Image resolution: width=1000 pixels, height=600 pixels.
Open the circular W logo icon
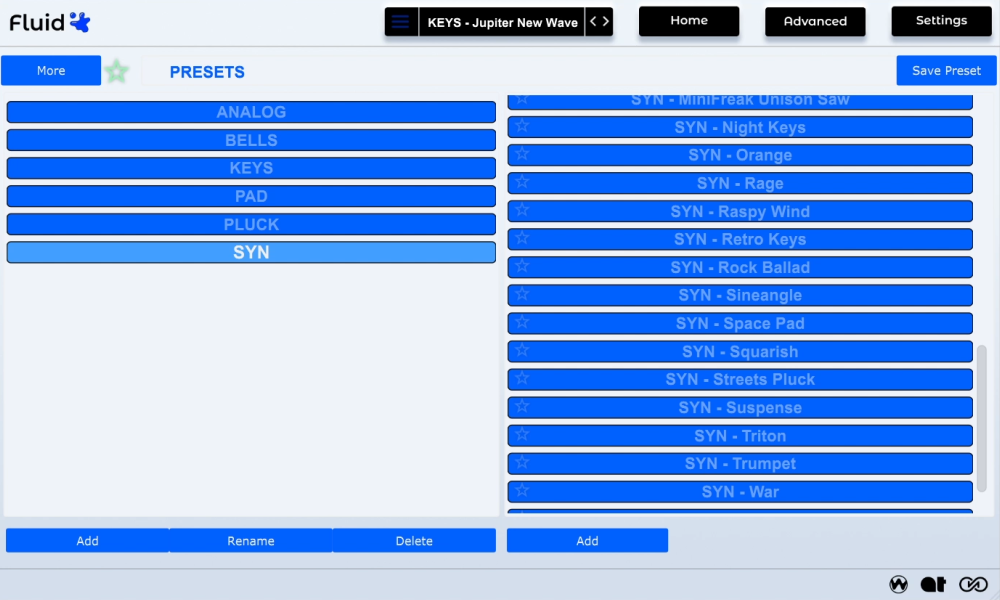click(x=899, y=584)
